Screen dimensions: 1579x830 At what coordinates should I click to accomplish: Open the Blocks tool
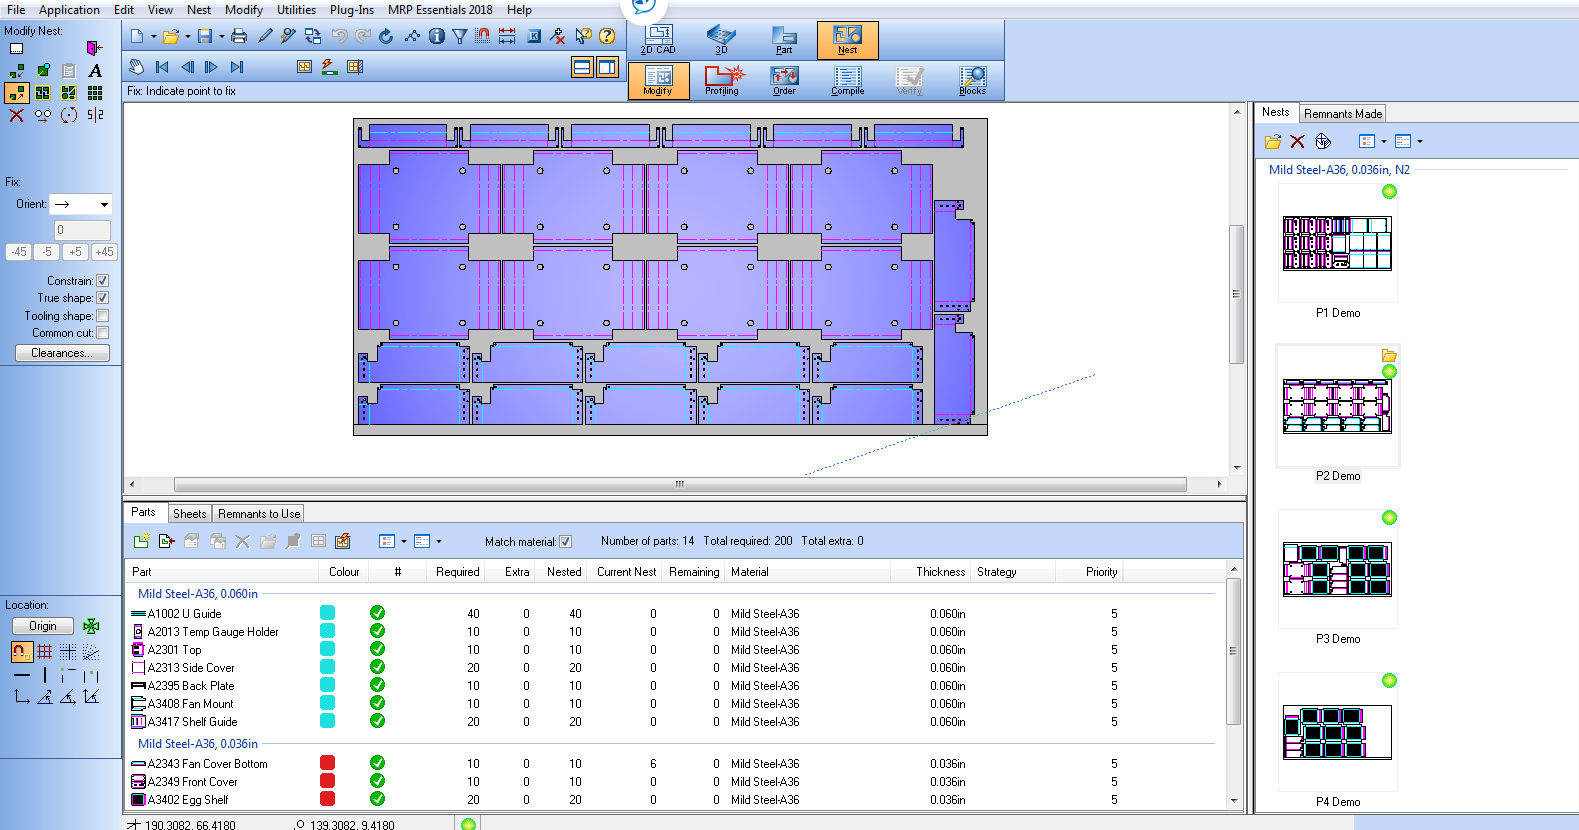point(972,80)
